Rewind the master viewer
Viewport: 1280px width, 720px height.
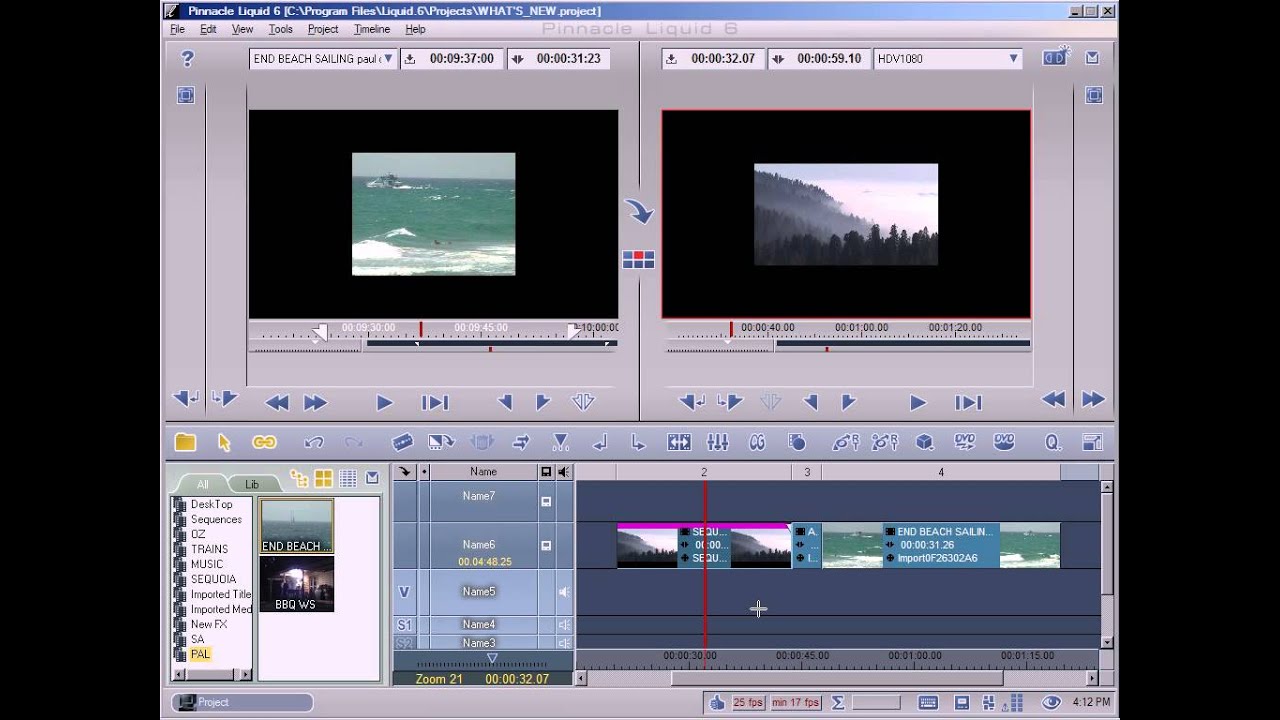click(x=1053, y=400)
